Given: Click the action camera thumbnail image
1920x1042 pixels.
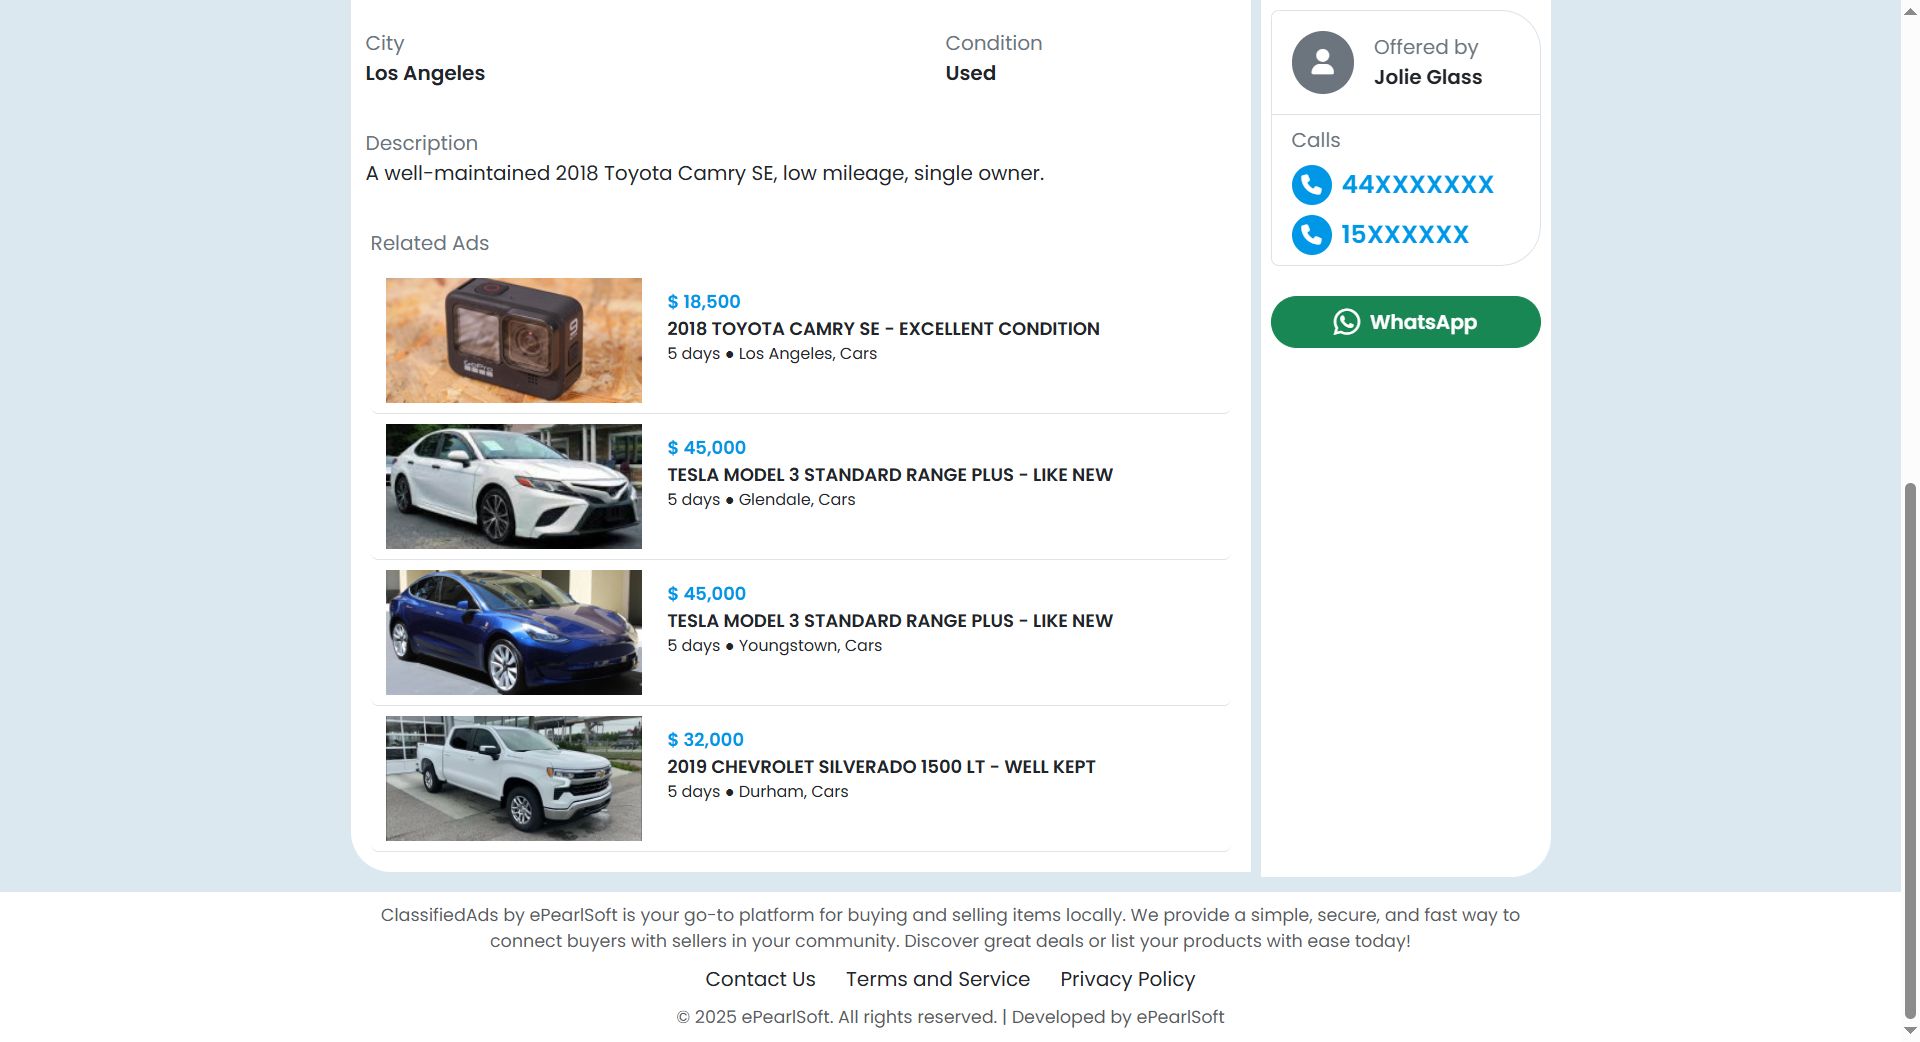Looking at the screenshot, I should (514, 340).
